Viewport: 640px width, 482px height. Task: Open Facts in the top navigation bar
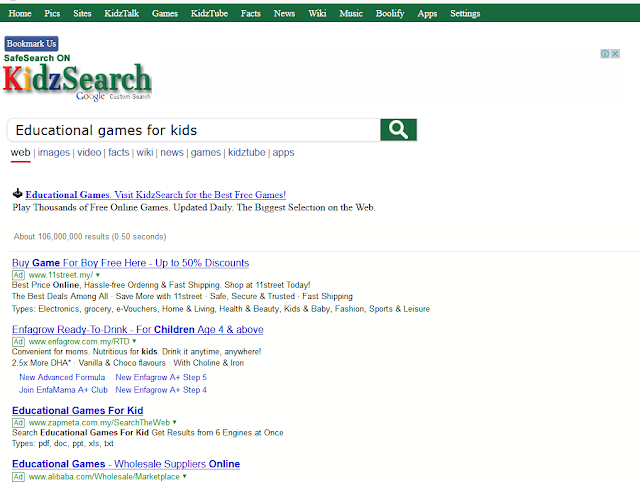pyautogui.click(x=251, y=13)
